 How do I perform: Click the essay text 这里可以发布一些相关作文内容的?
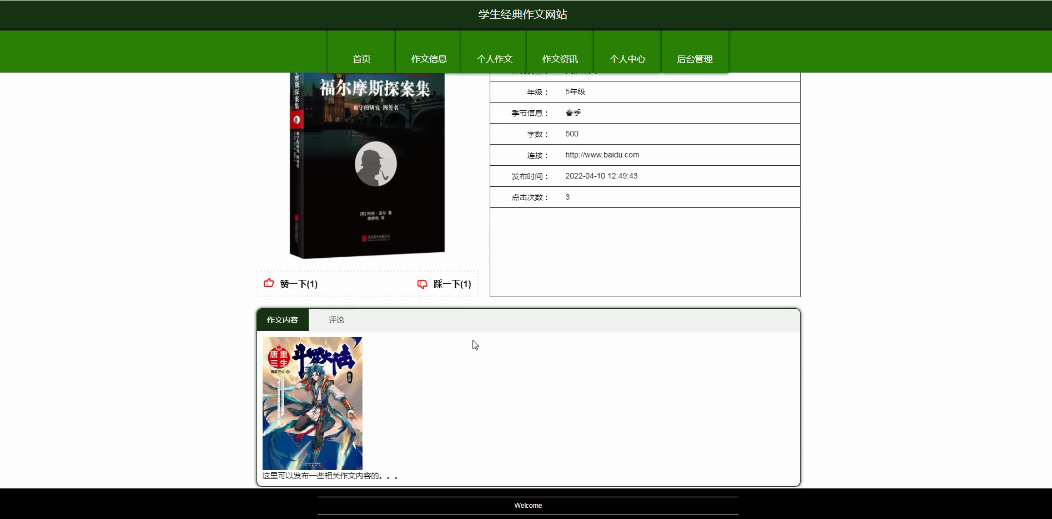(x=330, y=476)
